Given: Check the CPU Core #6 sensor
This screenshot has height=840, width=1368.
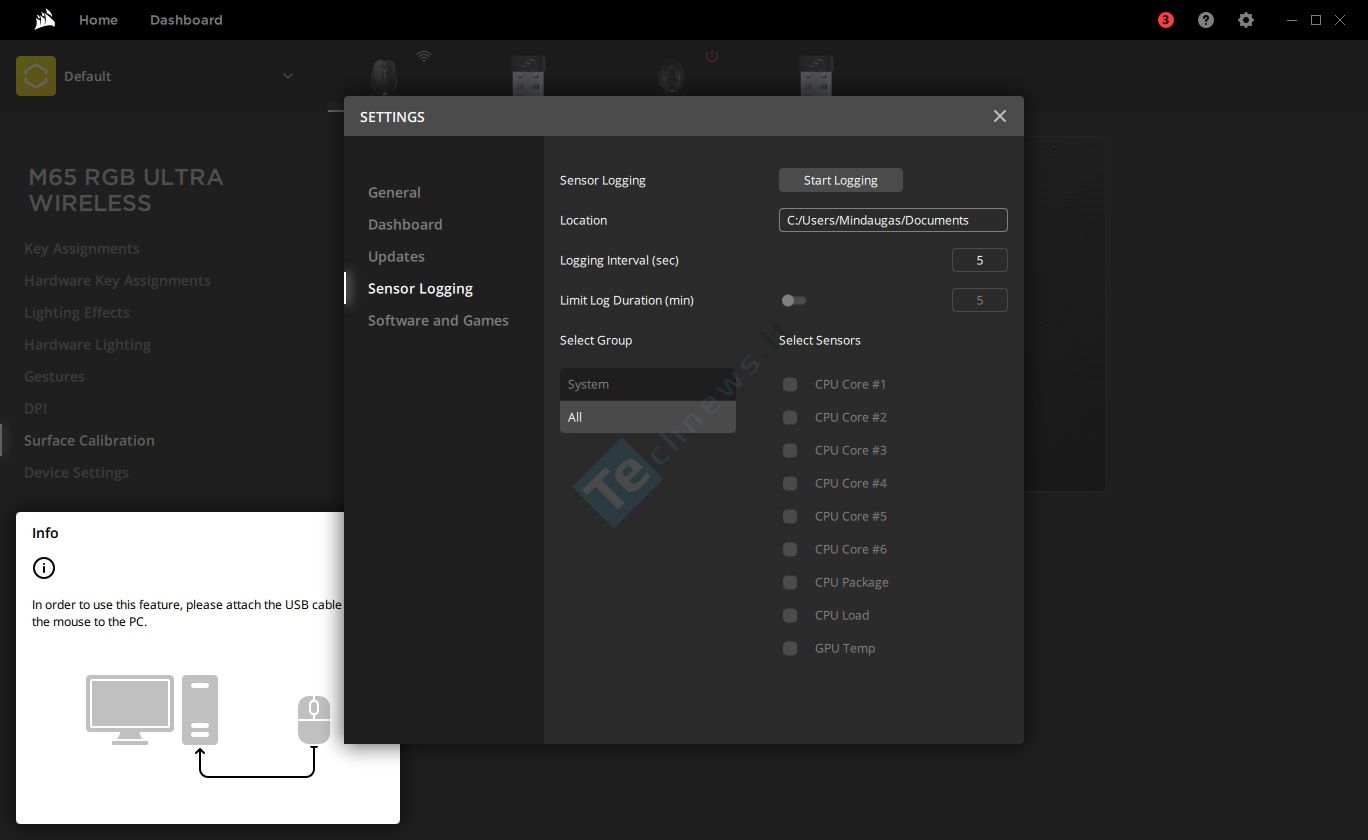Looking at the screenshot, I should tap(790, 549).
